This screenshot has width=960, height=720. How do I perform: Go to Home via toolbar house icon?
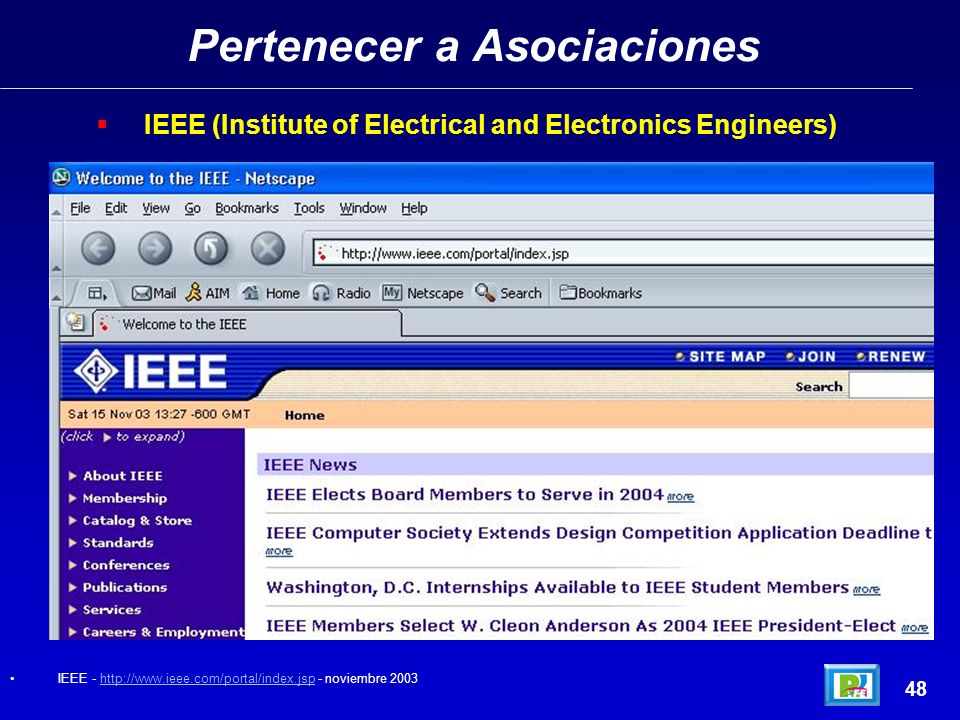click(270, 293)
